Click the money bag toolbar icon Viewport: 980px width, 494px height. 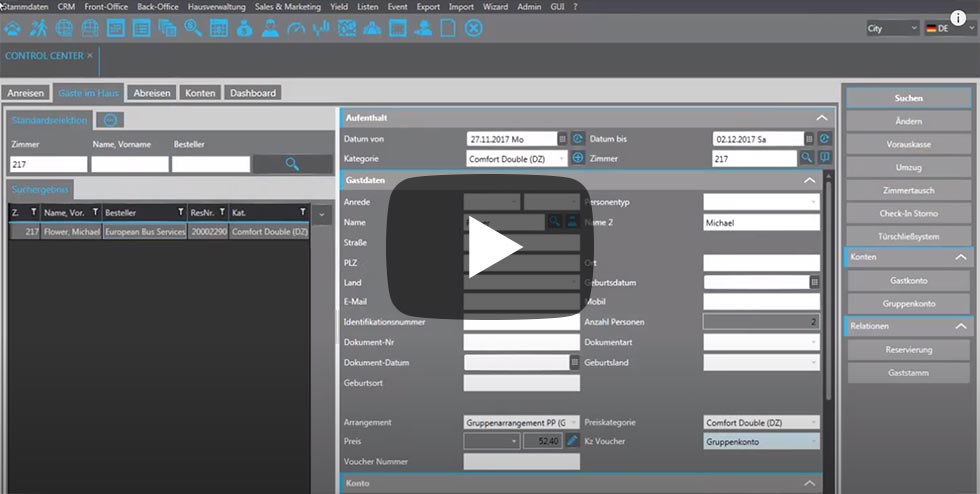pyautogui.click(x=244, y=28)
